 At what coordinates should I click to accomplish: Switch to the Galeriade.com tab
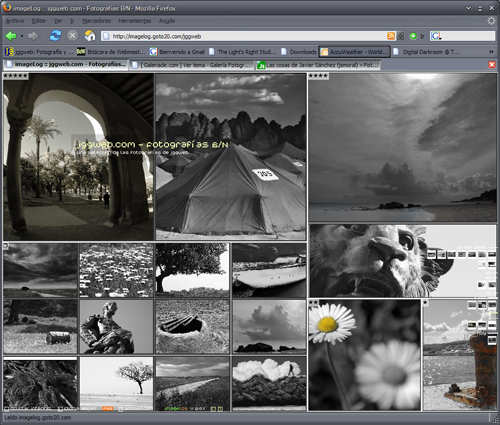click(192, 65)
